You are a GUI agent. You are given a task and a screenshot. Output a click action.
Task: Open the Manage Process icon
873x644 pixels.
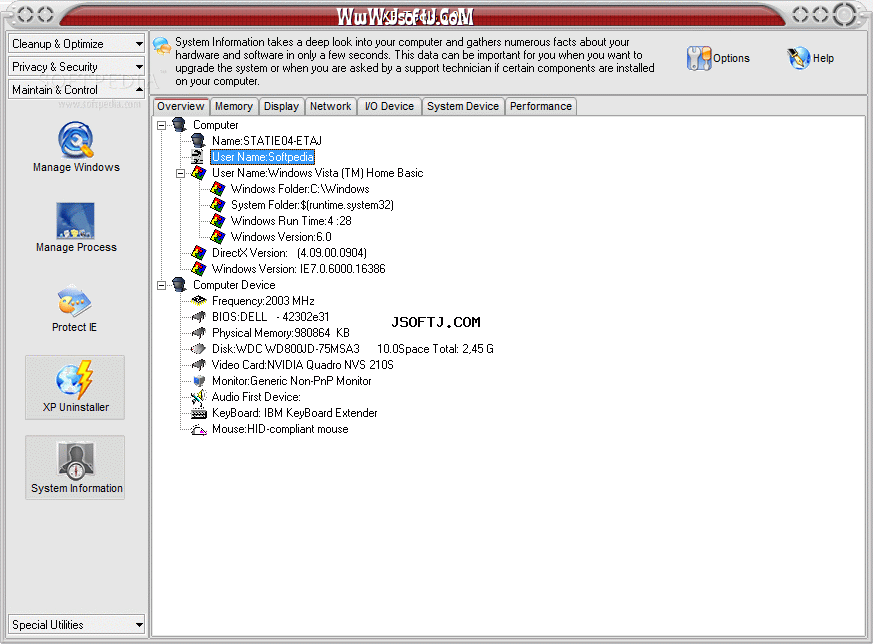tap(76, 220)
